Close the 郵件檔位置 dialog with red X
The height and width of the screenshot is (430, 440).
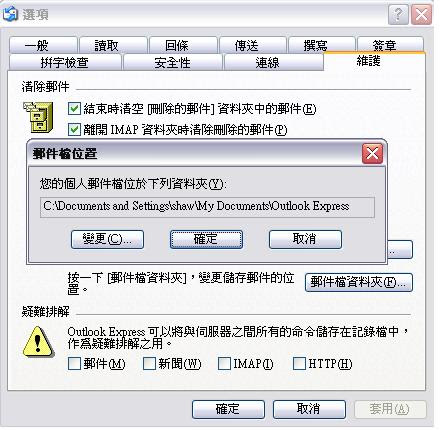pos(372,154)
